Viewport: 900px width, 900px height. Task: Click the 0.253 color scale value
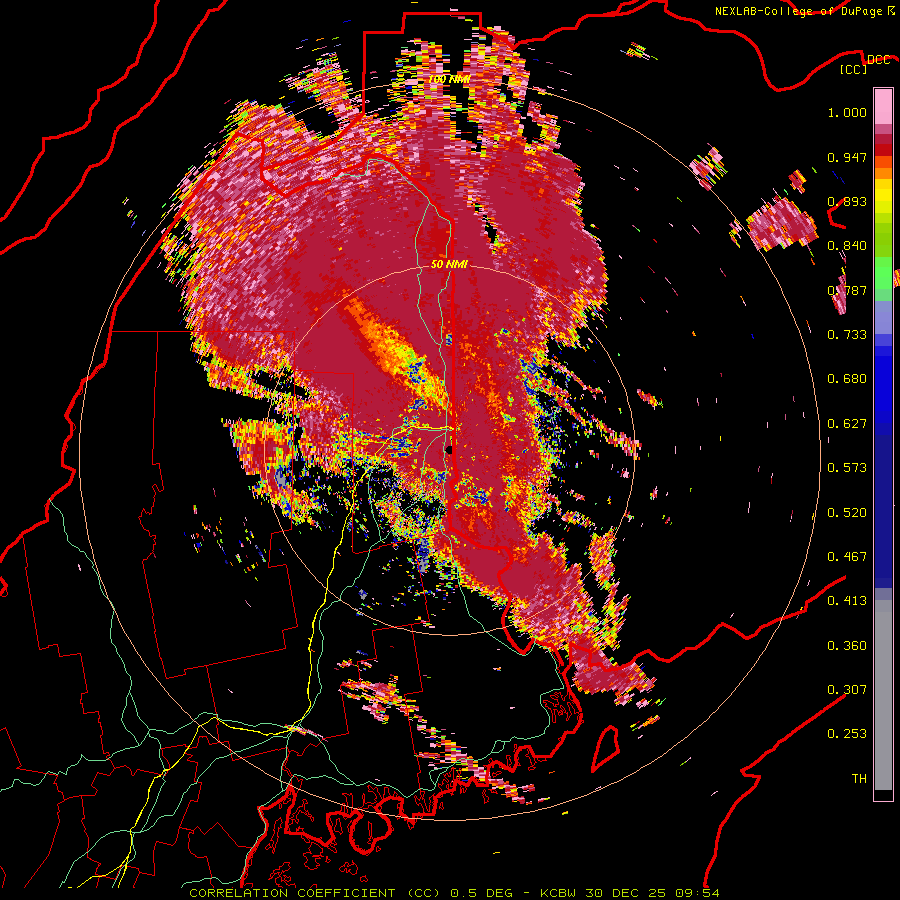pyautogui.click(x=847, y=734)
